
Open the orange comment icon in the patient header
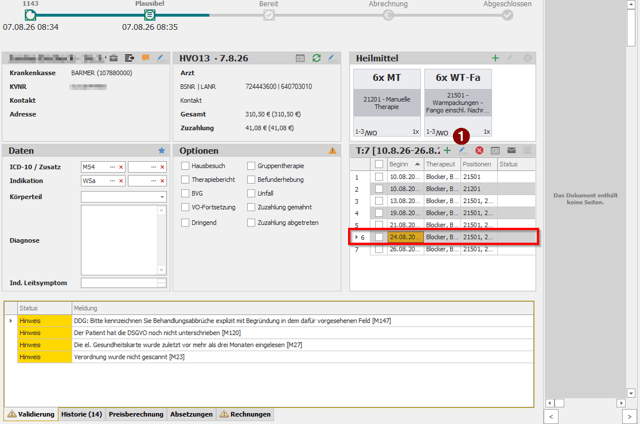tap(145, 58)
